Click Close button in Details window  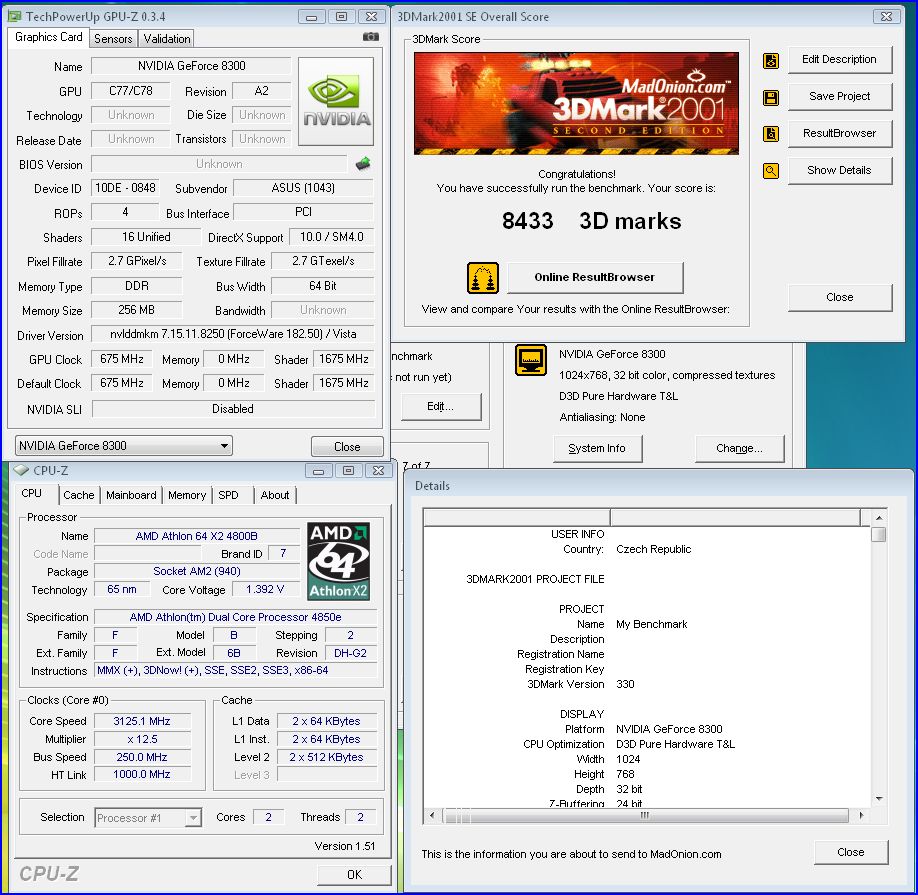(851, 852)
